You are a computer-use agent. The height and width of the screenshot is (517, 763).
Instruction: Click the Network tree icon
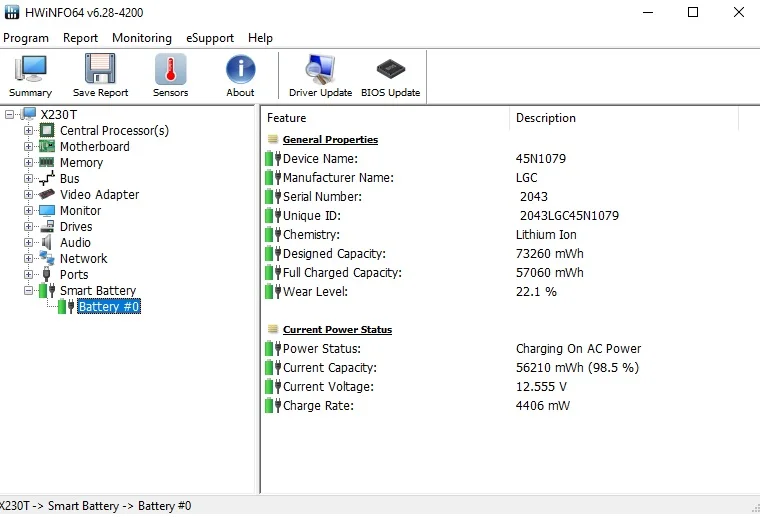point(47,258)
